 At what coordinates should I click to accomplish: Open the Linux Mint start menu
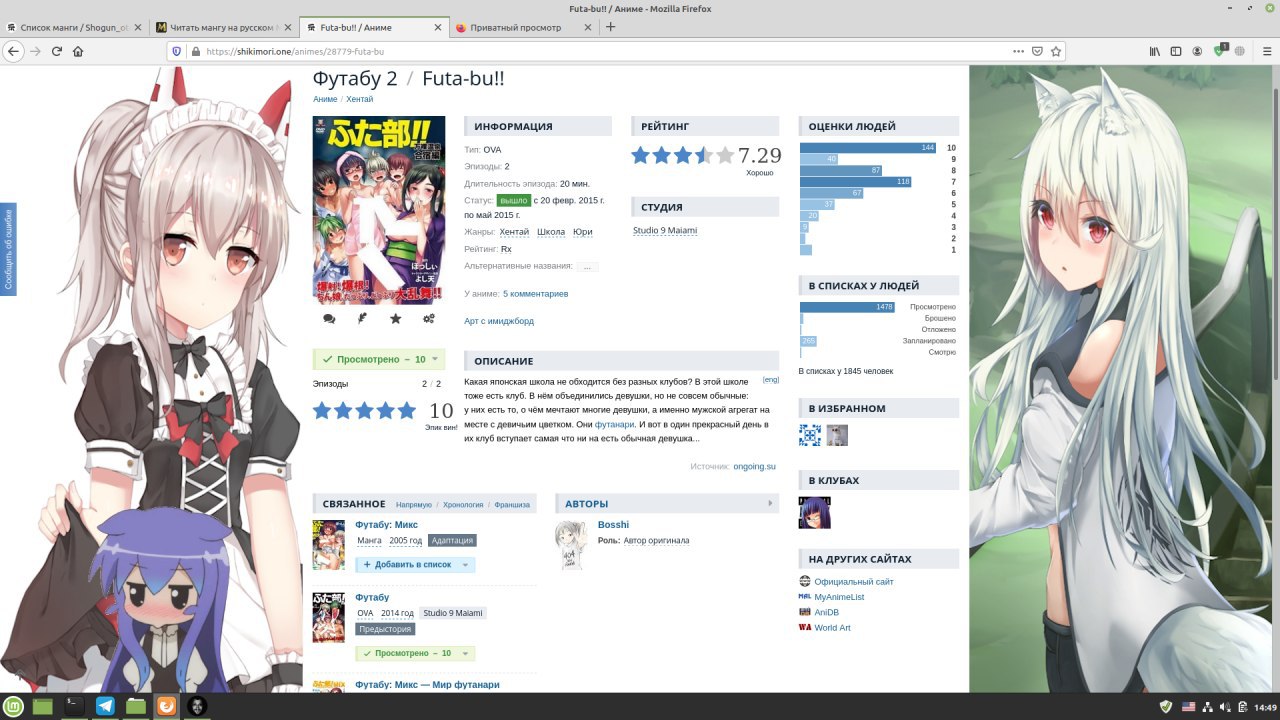(x=15, y=706)
